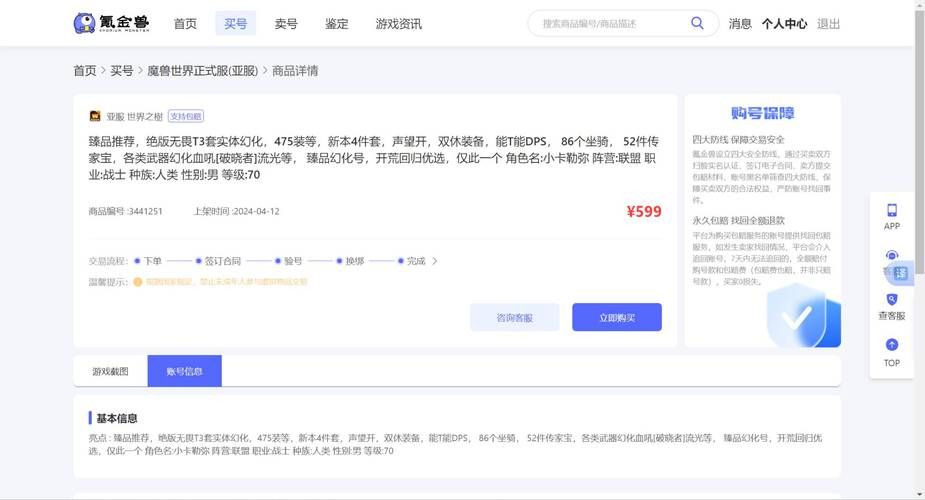Click the 退出 logout link
925x500 pixels.
coord(828,24)
